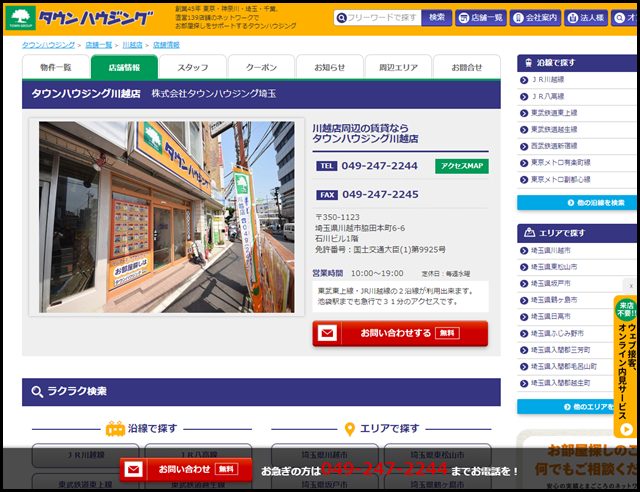Select the pin icon beside エリアで探す
The height and width of the screenshot is (492, 640).
[349, 429]
